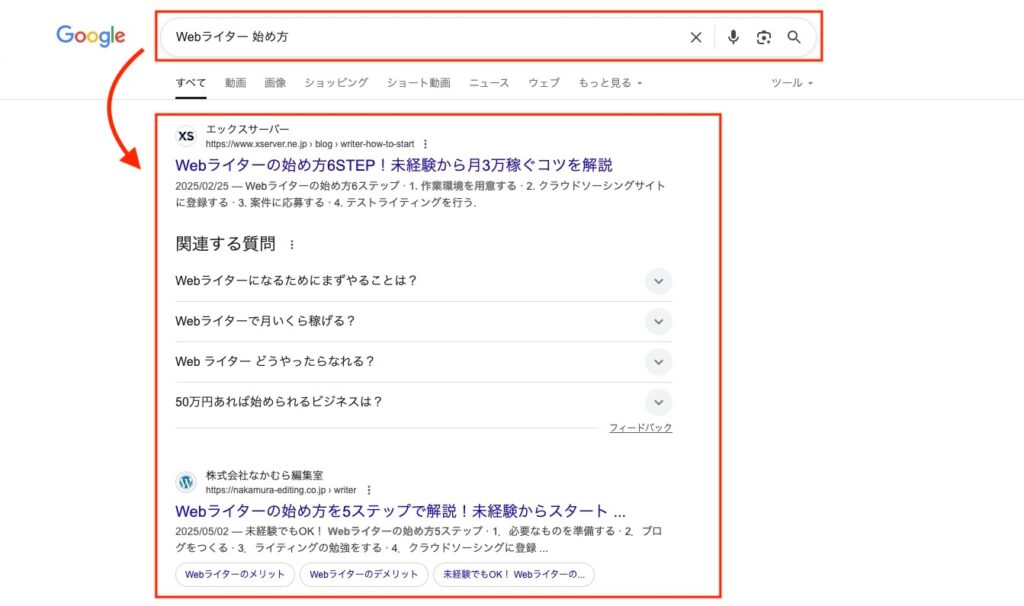Screen dimensions: 1024x606
Task: Expand the もっと見る dropdown
Action: [610, 83]
